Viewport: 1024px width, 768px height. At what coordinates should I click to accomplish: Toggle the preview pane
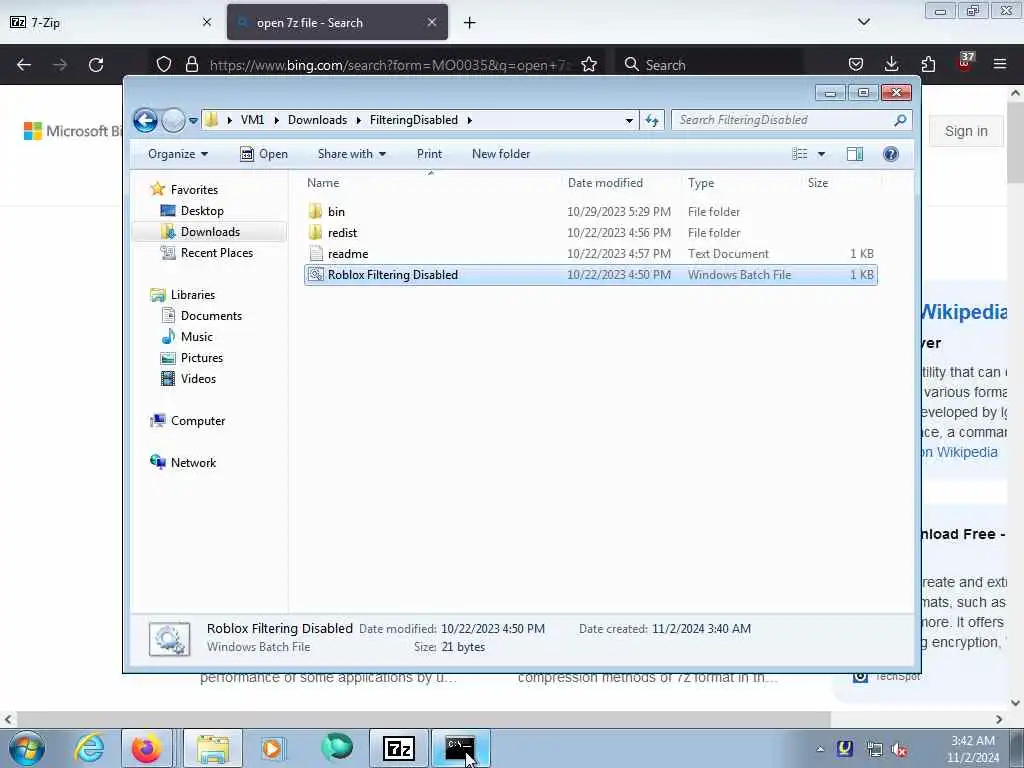point(855,154)
